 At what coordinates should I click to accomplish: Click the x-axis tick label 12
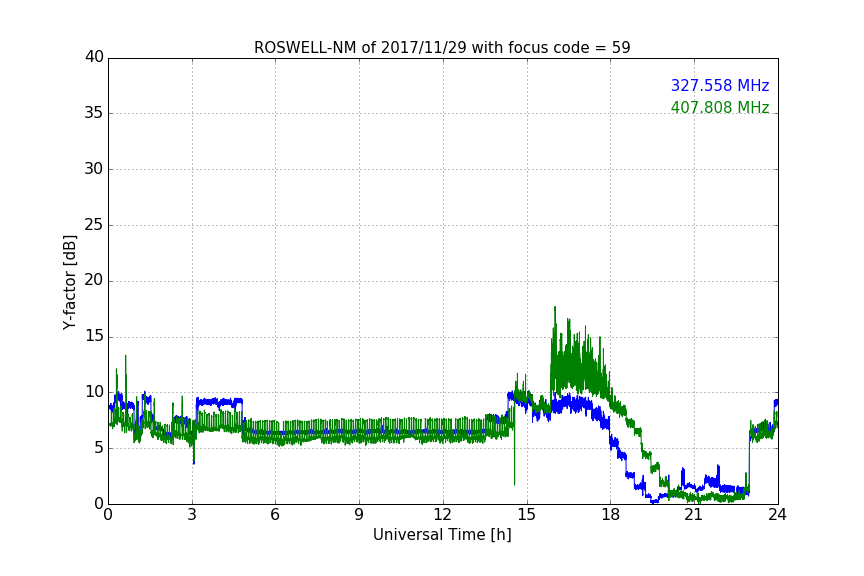tap(443, 515)
